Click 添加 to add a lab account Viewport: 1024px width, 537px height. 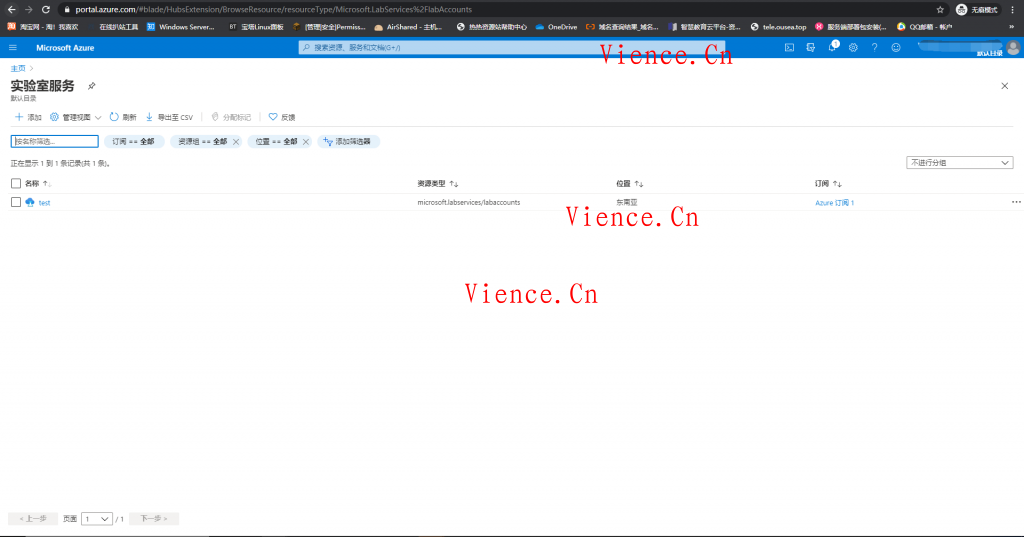point(28,117)
